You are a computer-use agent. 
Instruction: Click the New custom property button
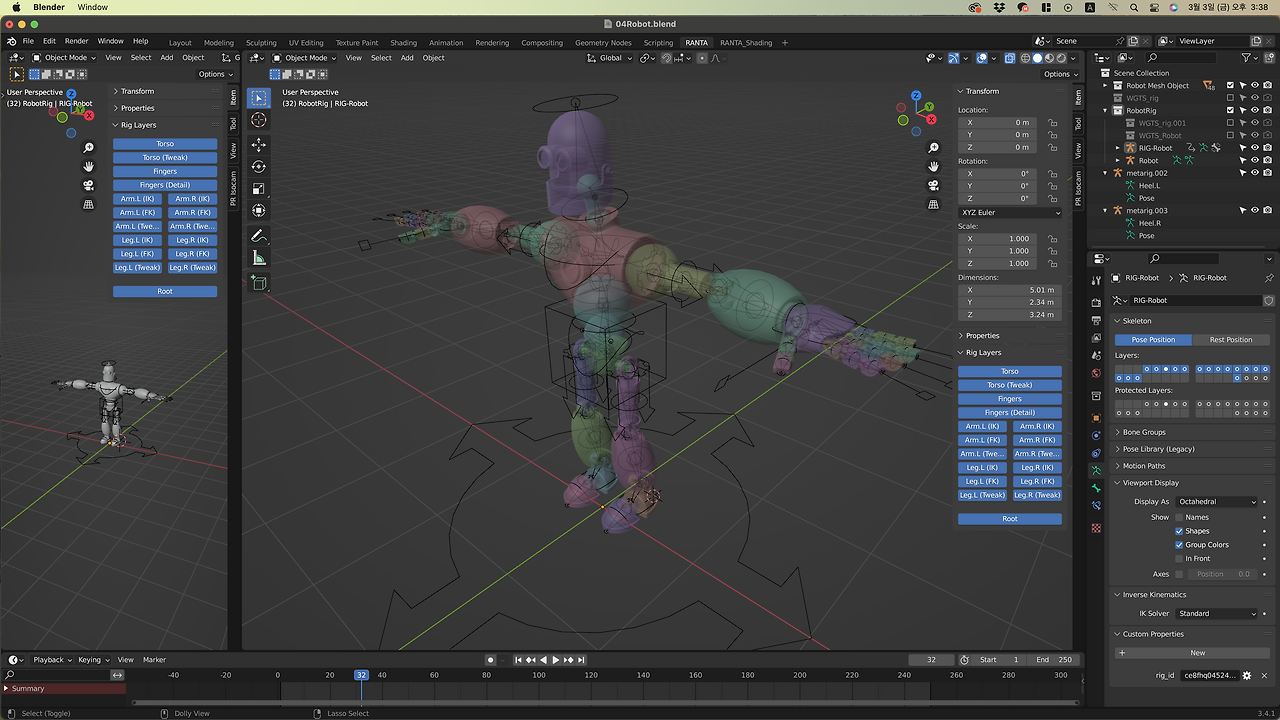(x=1197, y=653)
